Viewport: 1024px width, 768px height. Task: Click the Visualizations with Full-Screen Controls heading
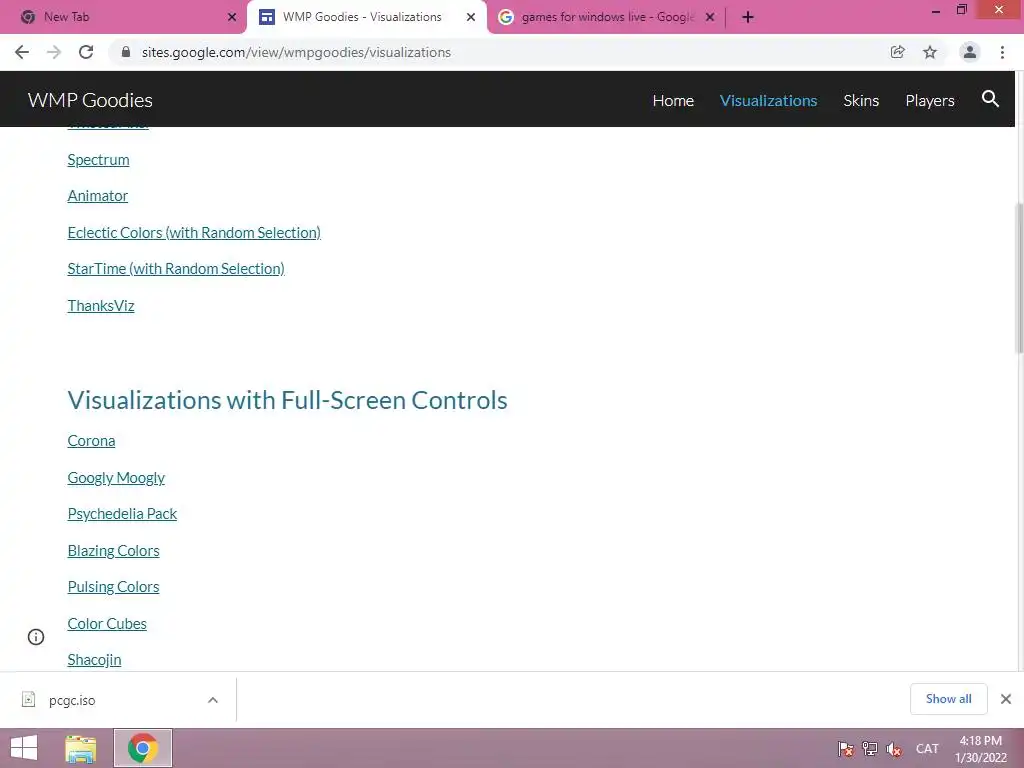pyautogui.click(x=287, y=400)
